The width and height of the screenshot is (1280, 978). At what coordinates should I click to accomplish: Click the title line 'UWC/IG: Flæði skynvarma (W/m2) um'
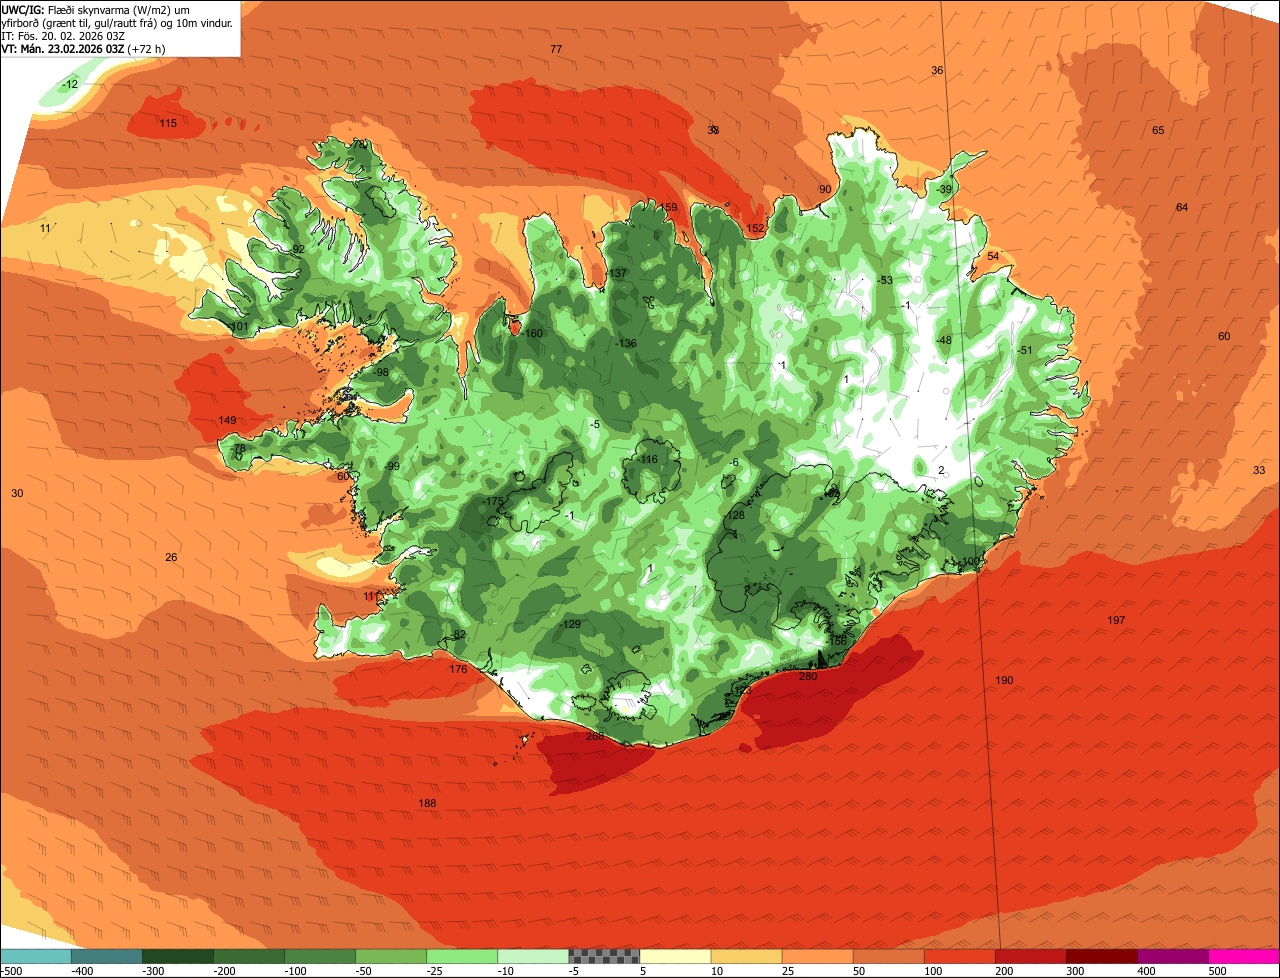click(x=97, y=9)
